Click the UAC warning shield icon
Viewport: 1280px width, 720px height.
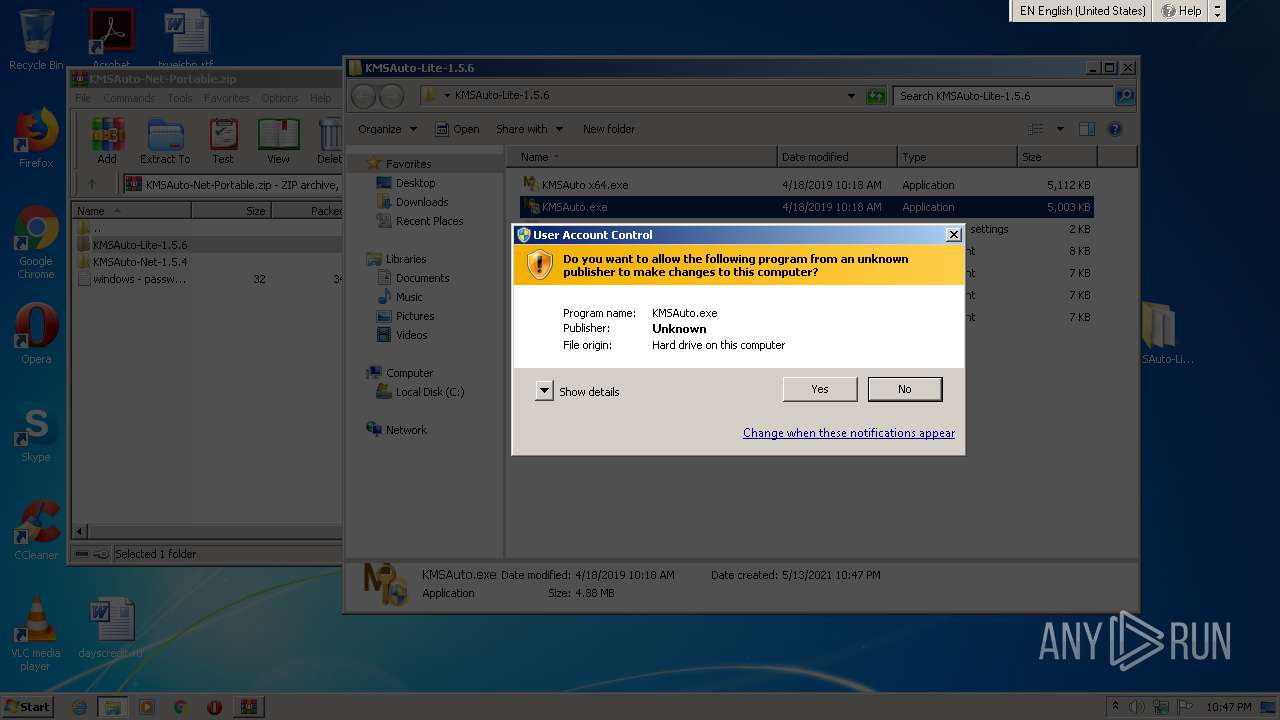tap(540, 265)
